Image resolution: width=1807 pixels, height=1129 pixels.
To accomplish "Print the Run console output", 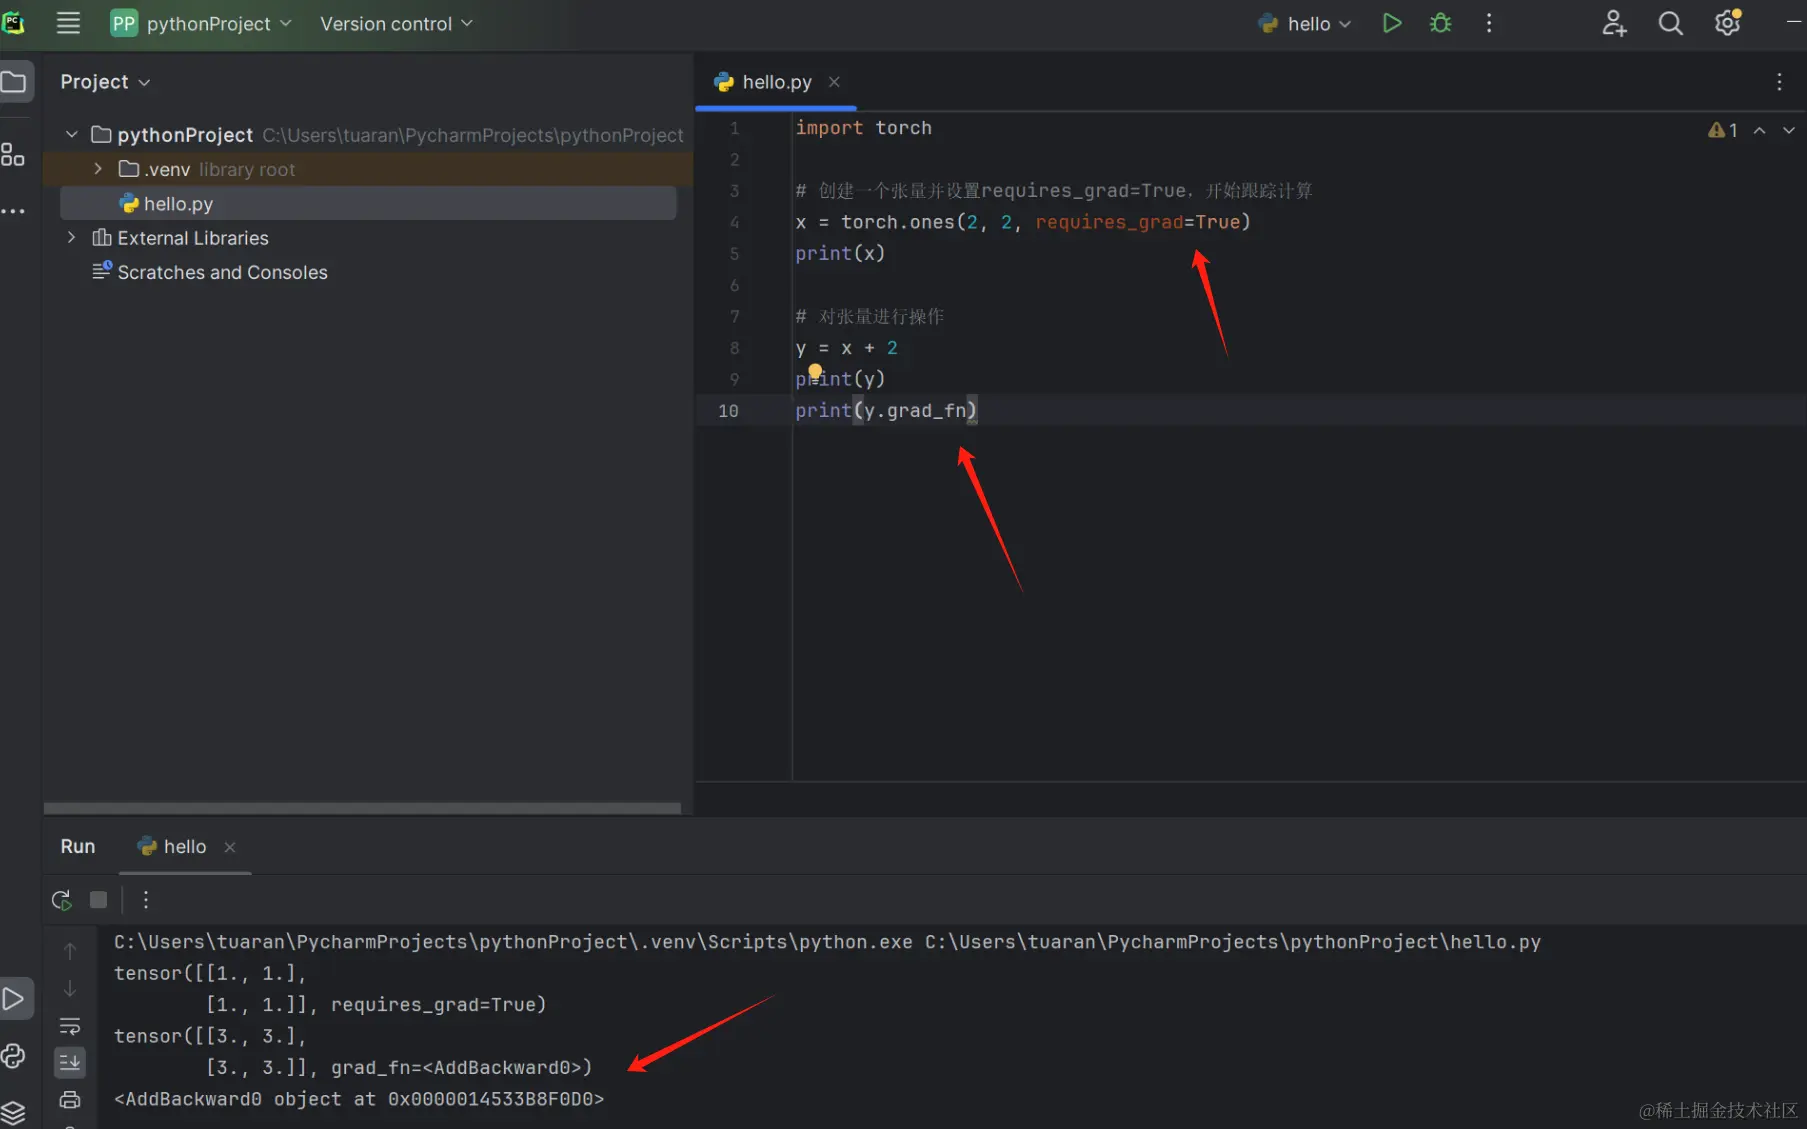I will click(x=70, y=1100).
